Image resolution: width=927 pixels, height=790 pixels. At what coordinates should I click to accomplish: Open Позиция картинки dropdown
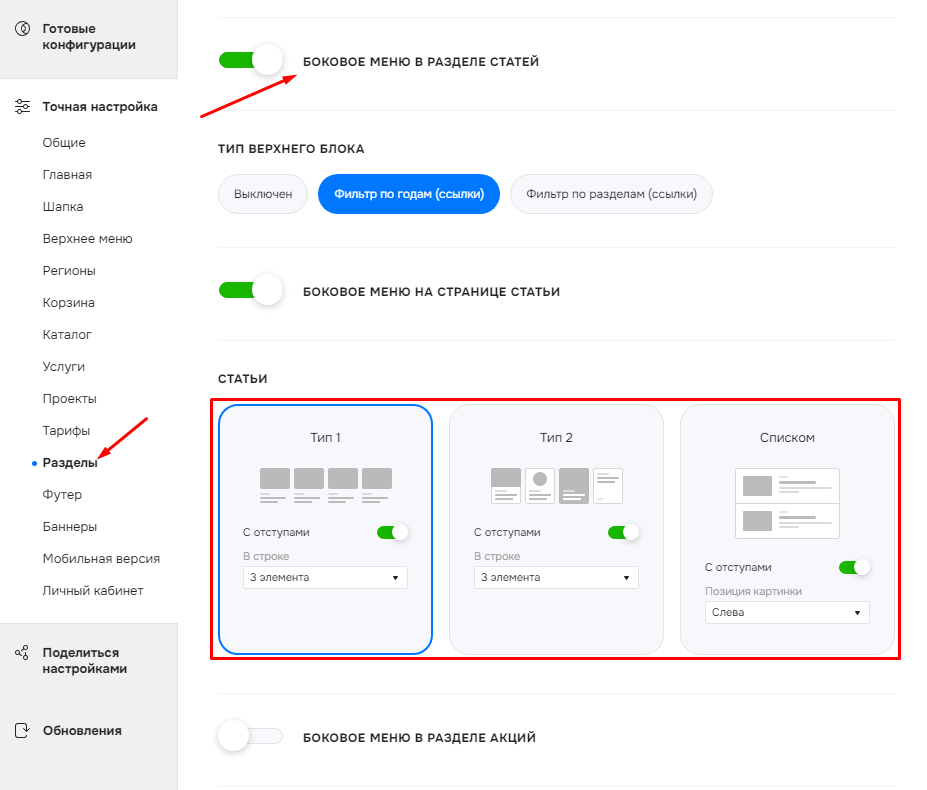[787, 612]
